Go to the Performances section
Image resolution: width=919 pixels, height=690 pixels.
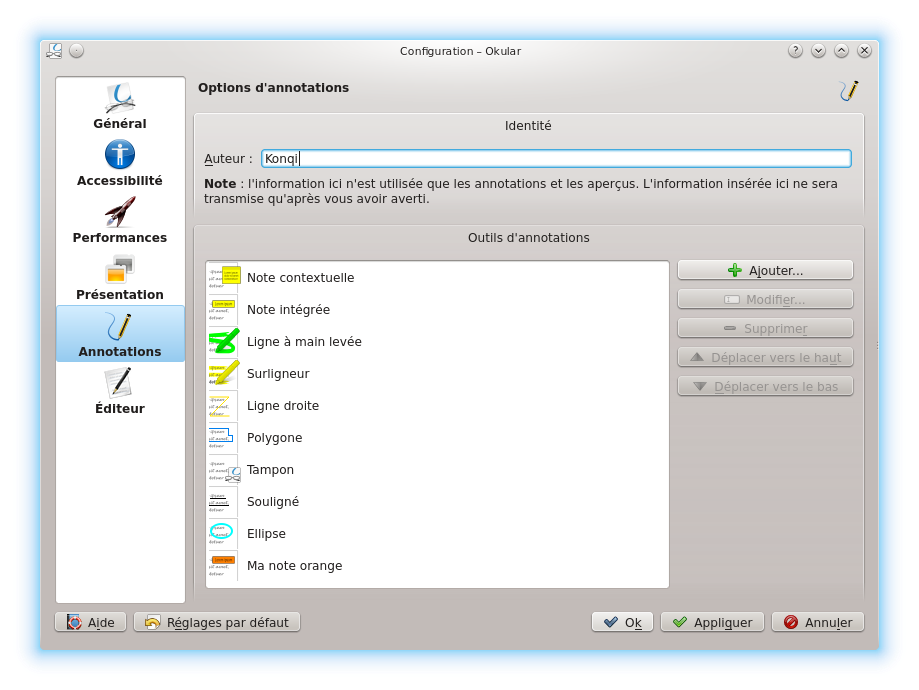click(x=120, y=221)
